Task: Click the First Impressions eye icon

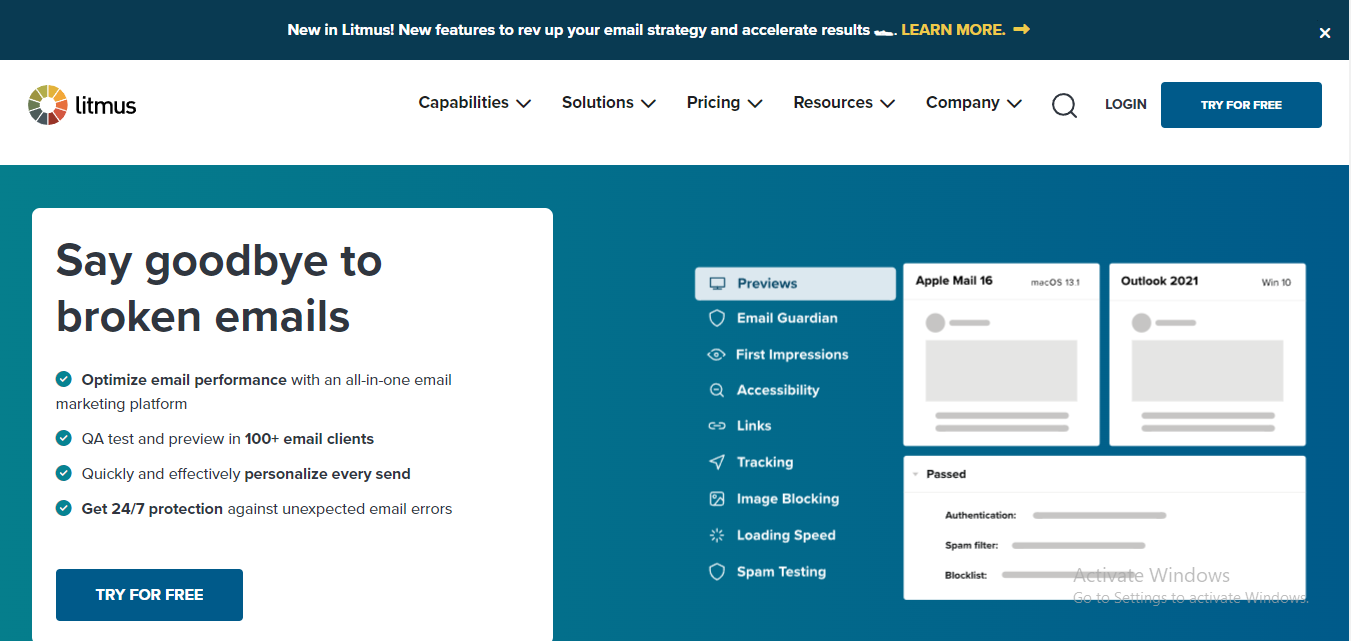Action: tap(716, 355)
